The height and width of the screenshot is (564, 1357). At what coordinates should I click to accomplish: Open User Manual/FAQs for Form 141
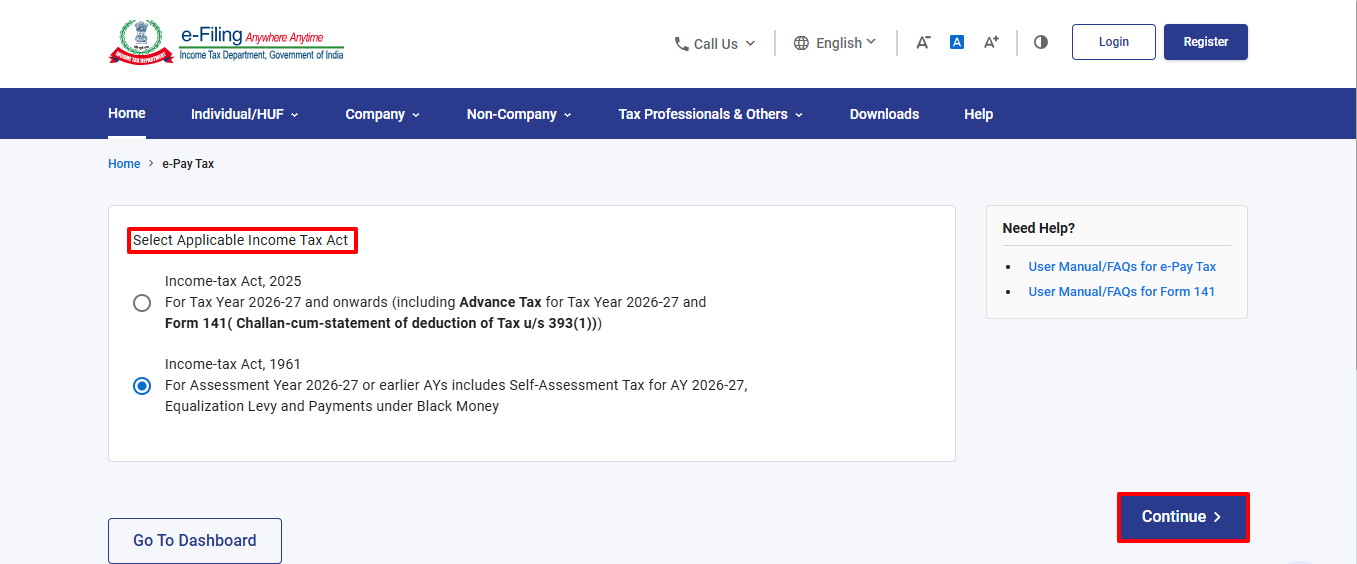(1122, 292)
